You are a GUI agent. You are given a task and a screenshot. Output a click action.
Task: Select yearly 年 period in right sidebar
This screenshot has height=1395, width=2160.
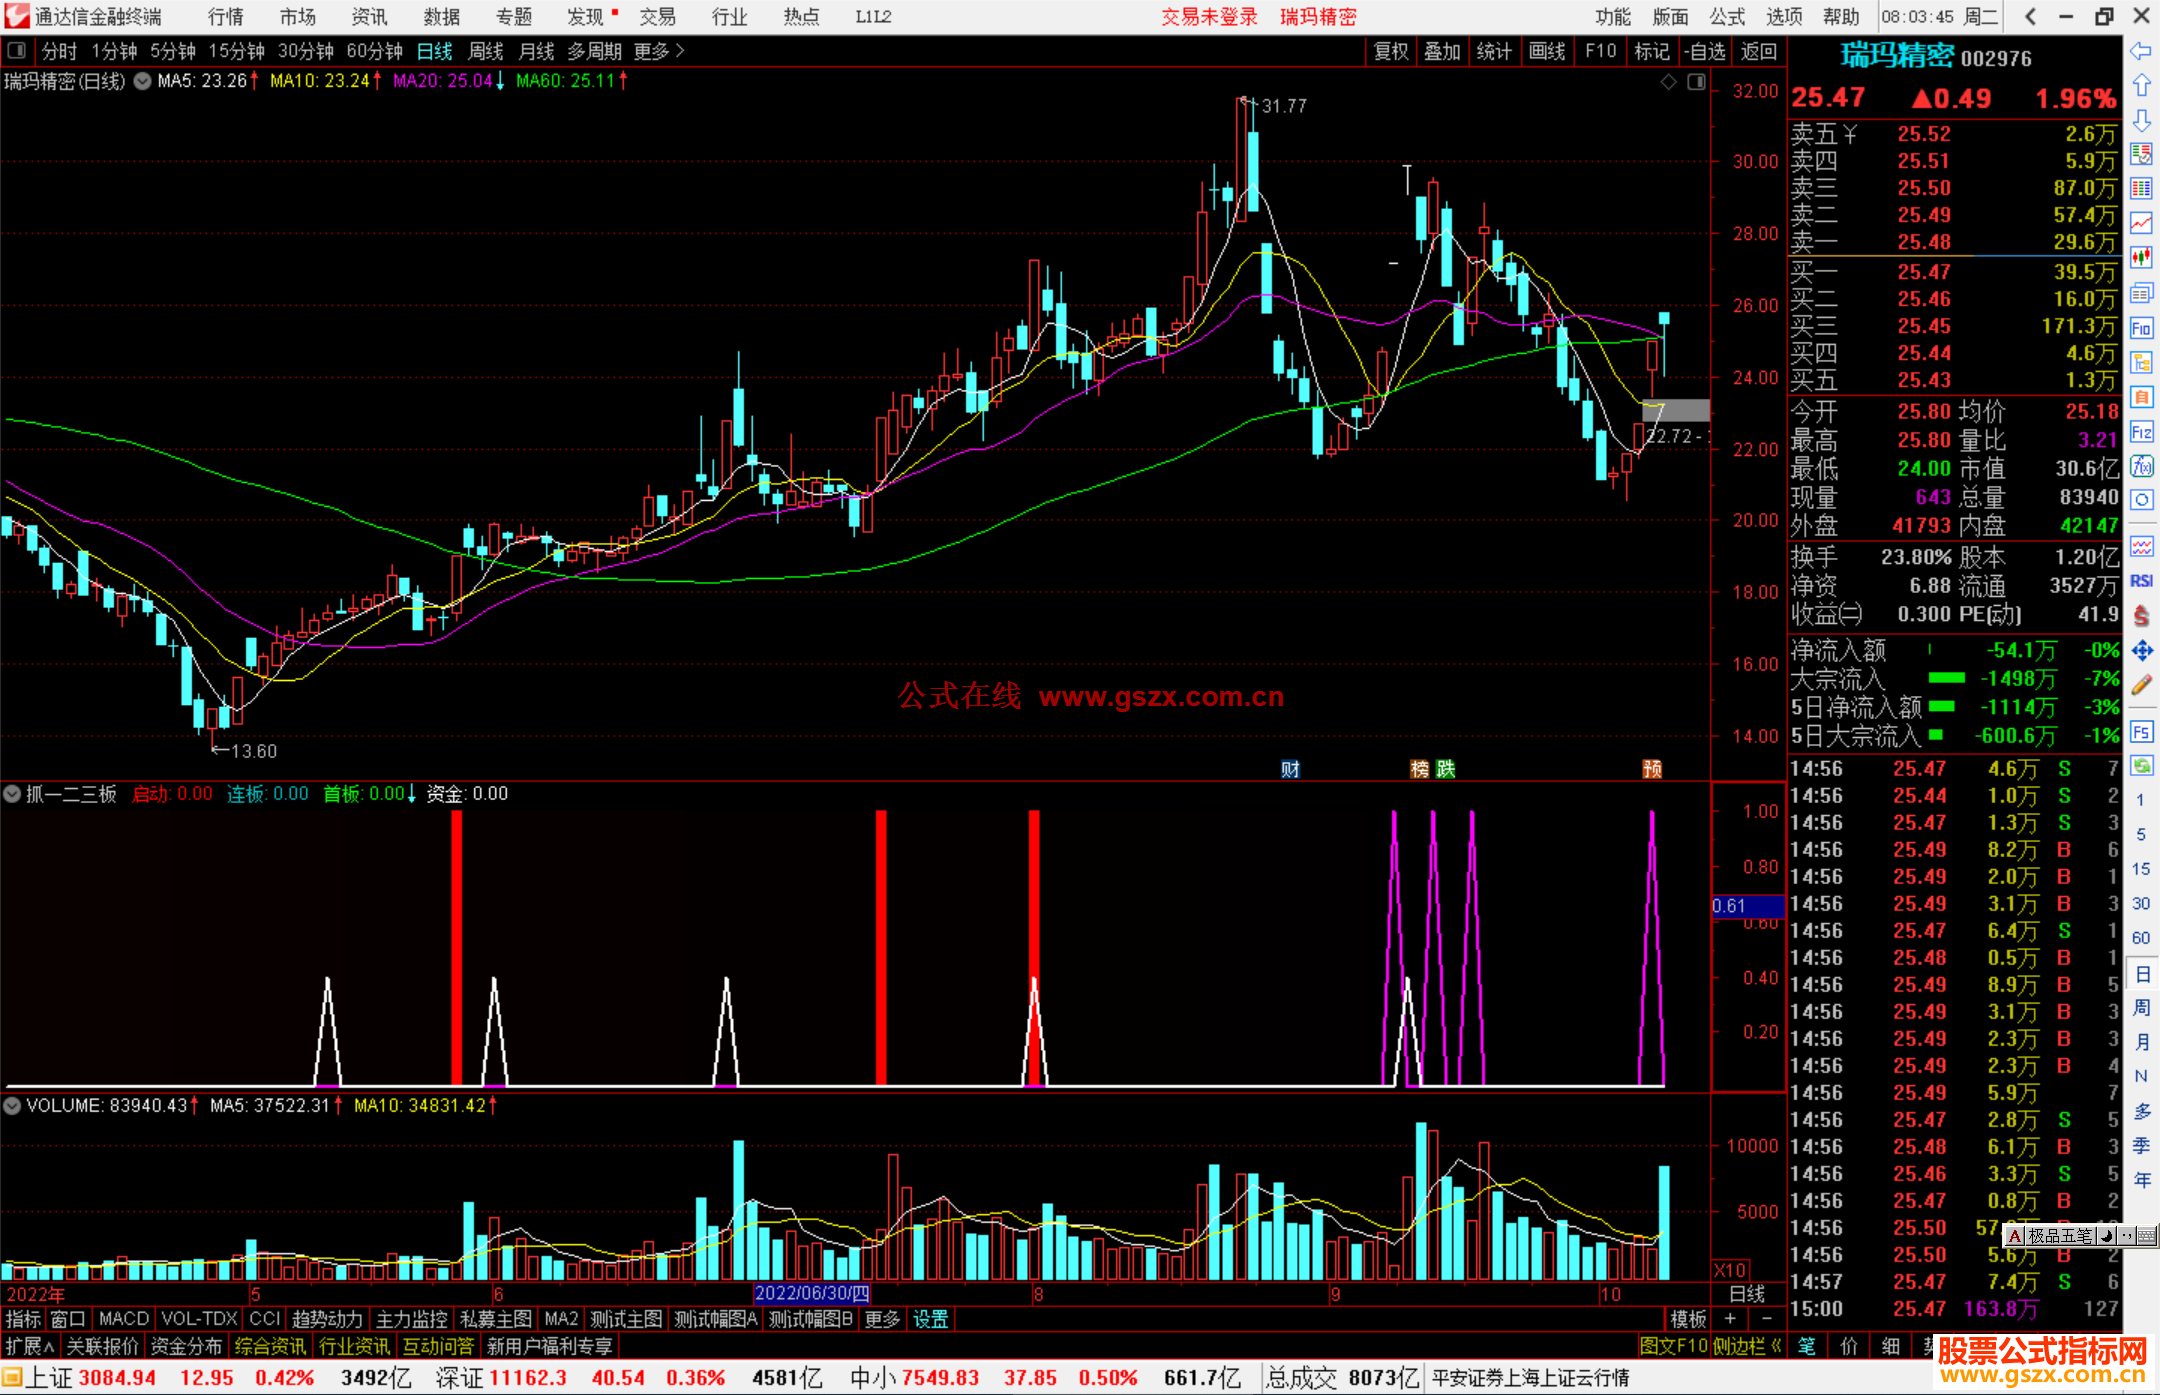coord(2141,1180)
